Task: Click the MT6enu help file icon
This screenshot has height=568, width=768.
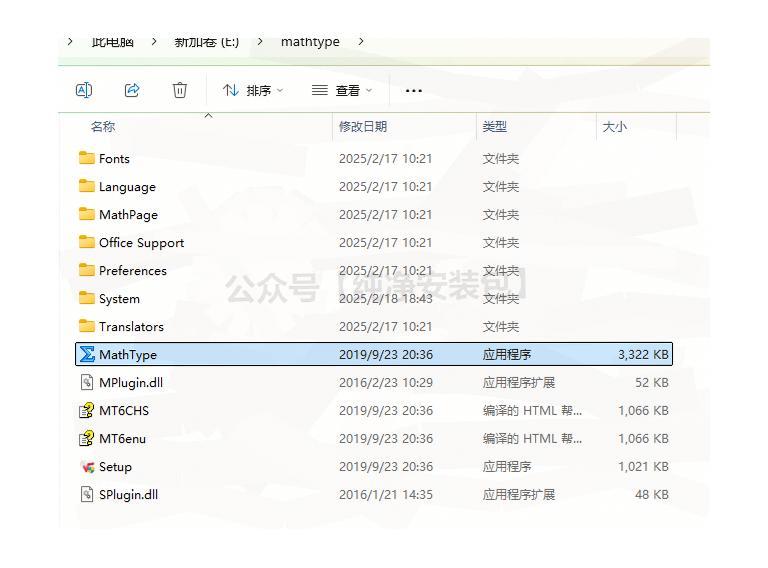Action: point(87,438)
